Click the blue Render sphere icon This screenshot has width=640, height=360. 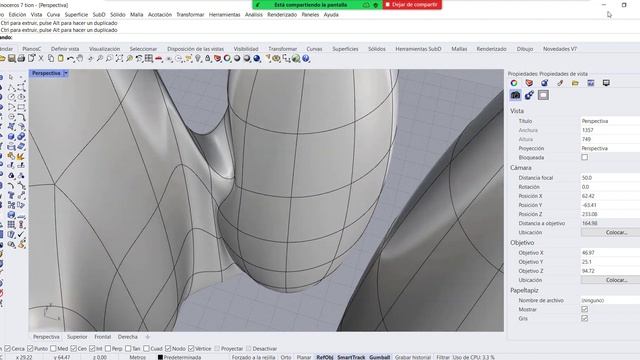[x=257, y=59]
